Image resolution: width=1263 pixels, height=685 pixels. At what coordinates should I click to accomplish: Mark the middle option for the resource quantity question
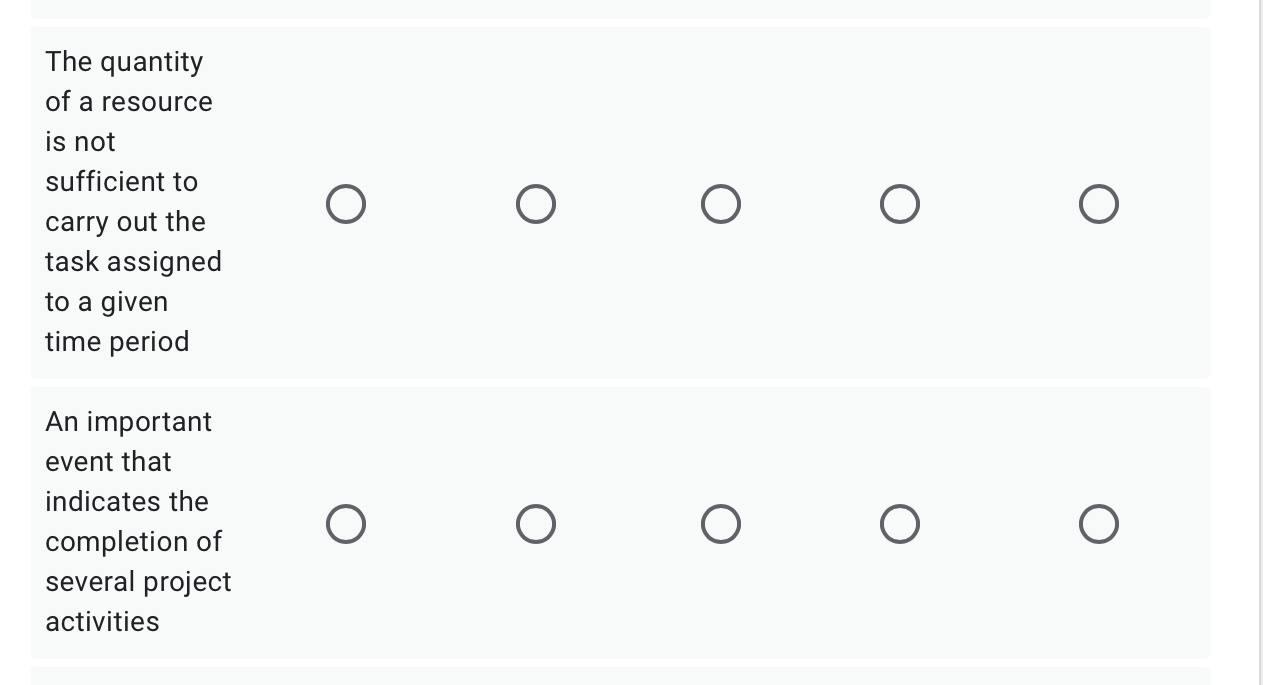721,203
